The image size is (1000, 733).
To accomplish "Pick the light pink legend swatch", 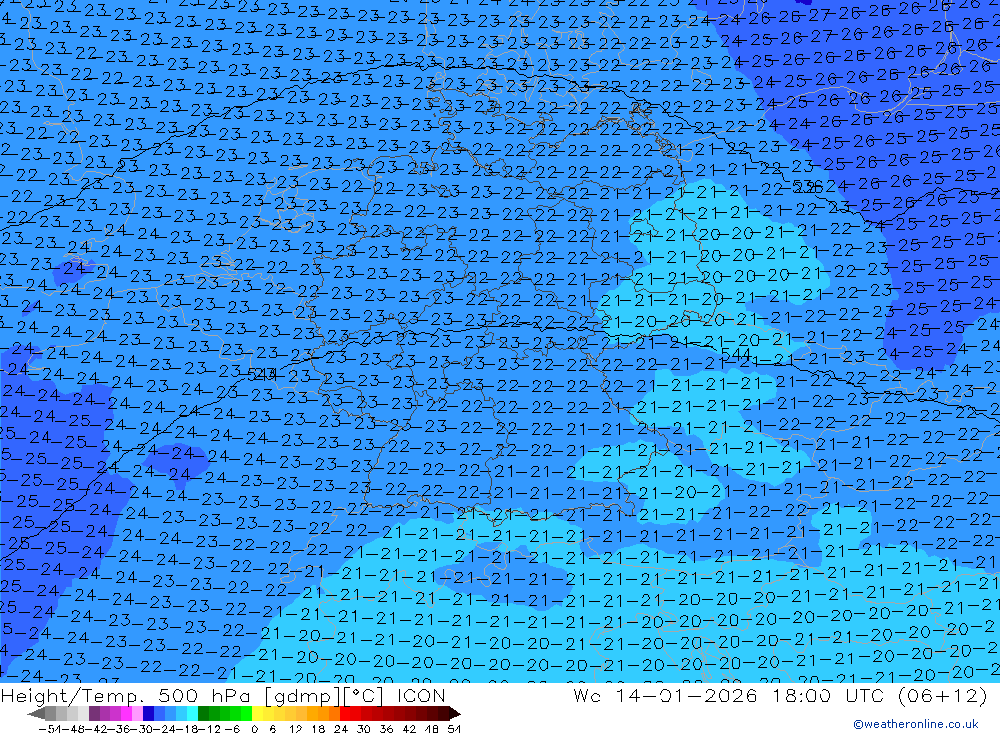I will (137, 714).
